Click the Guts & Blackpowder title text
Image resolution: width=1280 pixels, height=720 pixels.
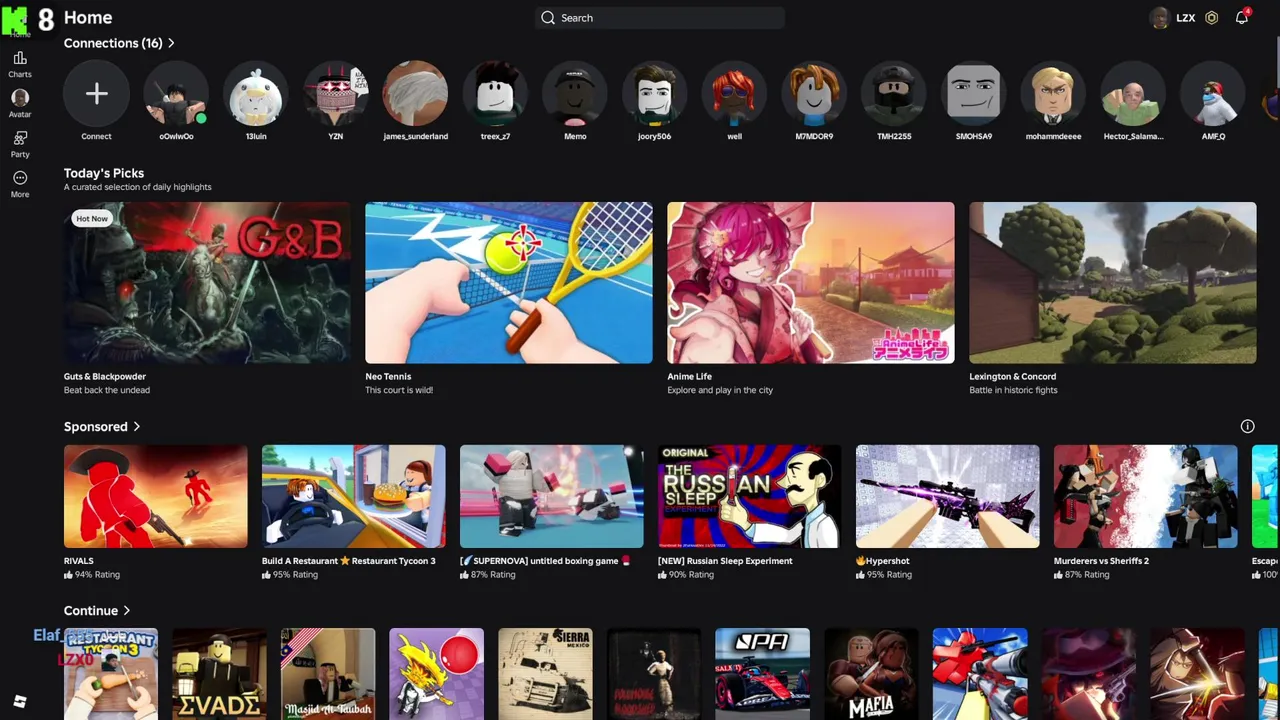[x=105, y=377]
